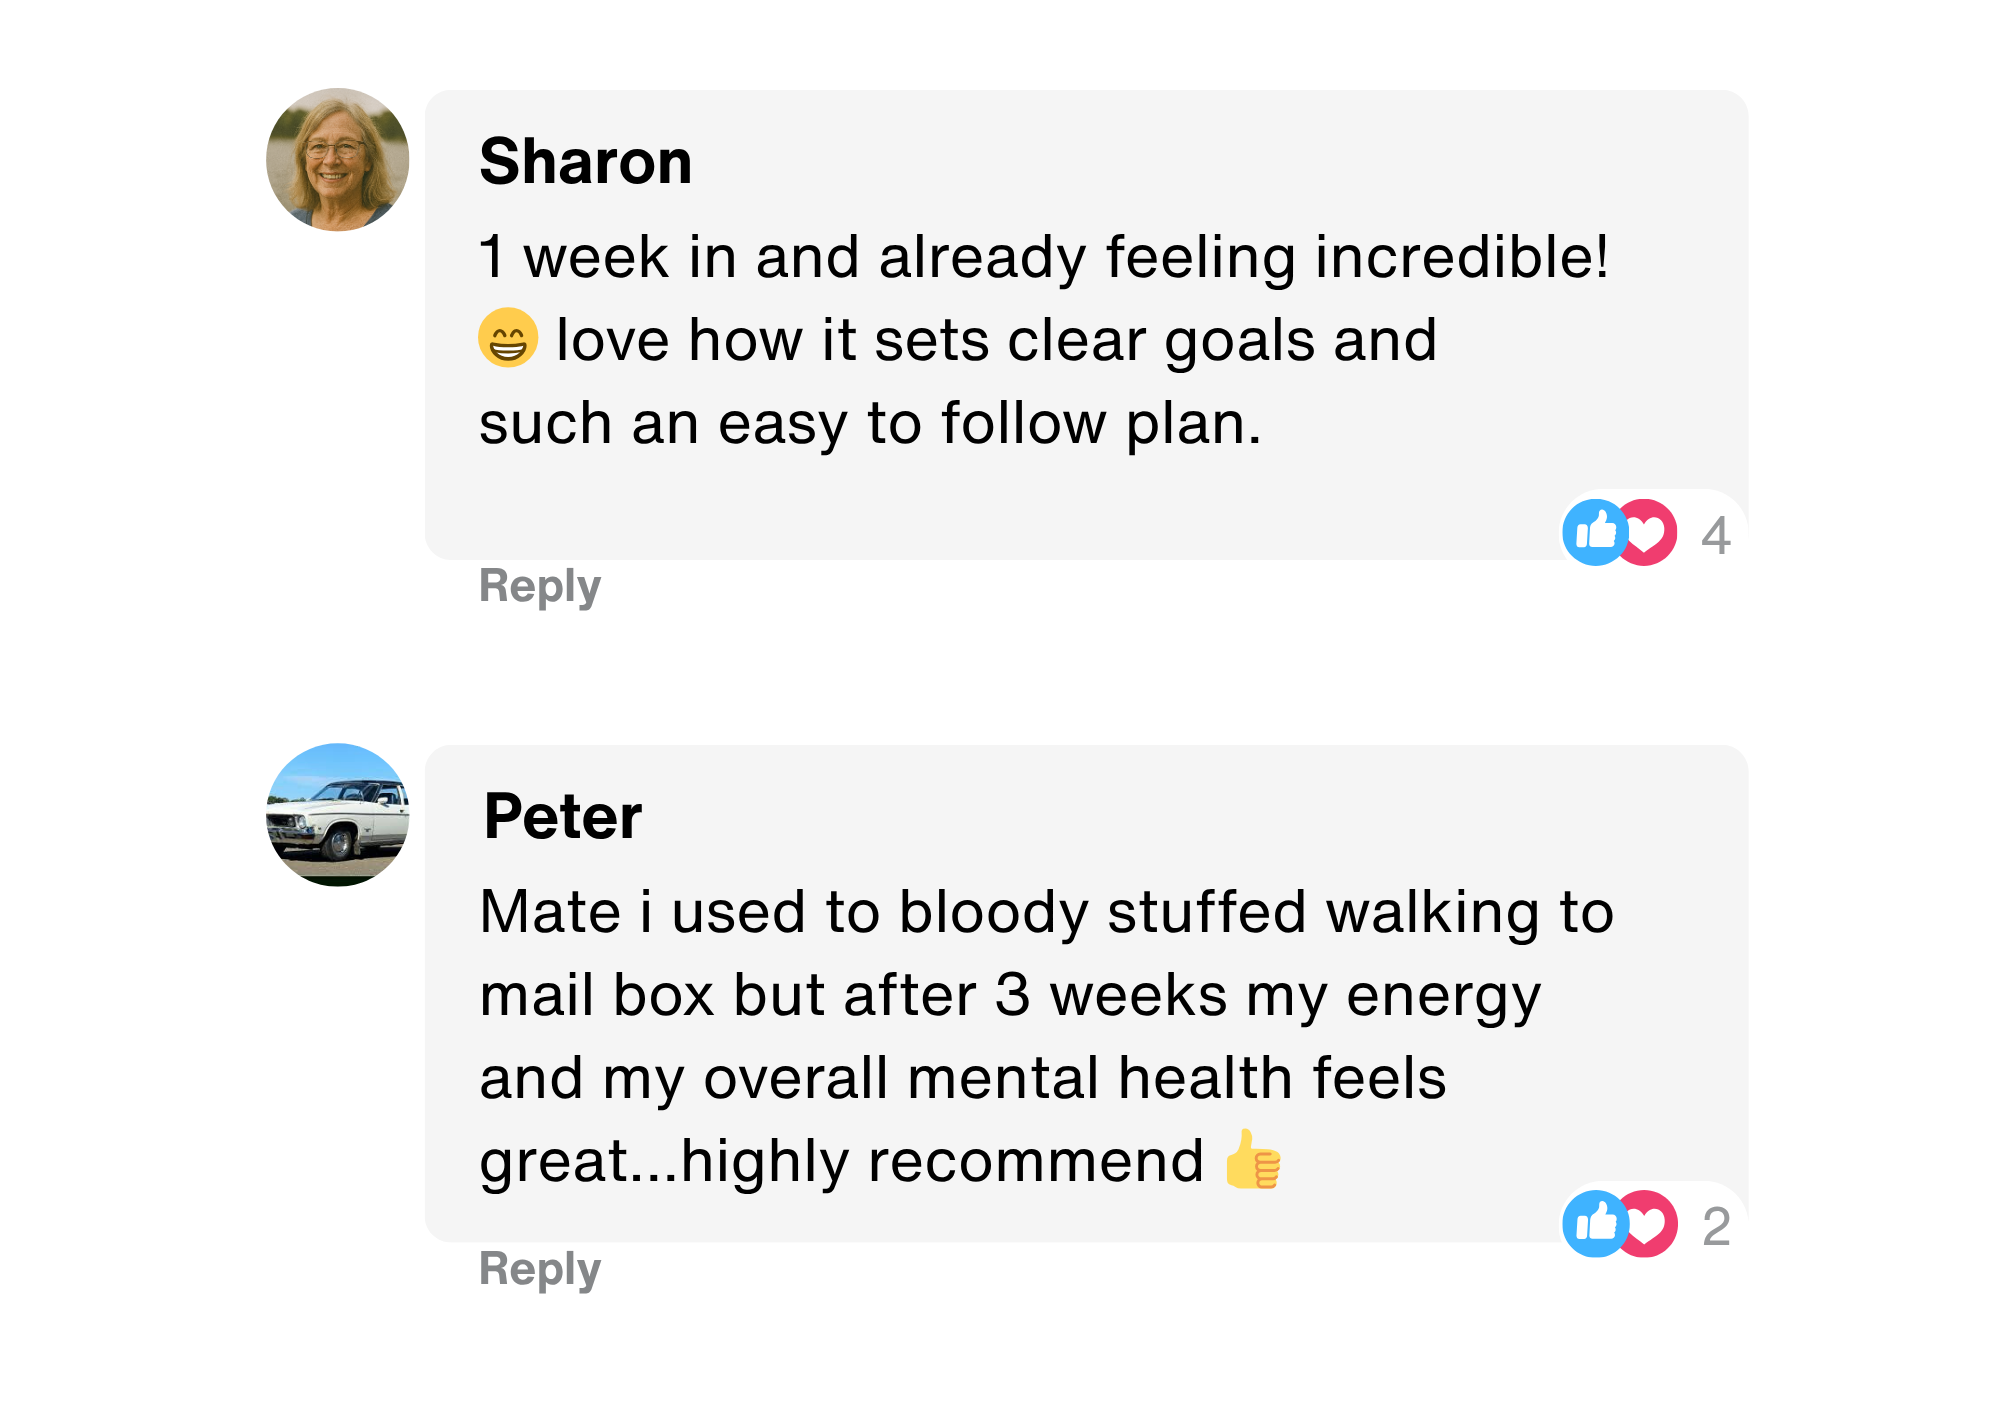This screenshot has width=2000, height=1414.
Task: Reply to Peter's comment
Action: tap(540, 1269)
